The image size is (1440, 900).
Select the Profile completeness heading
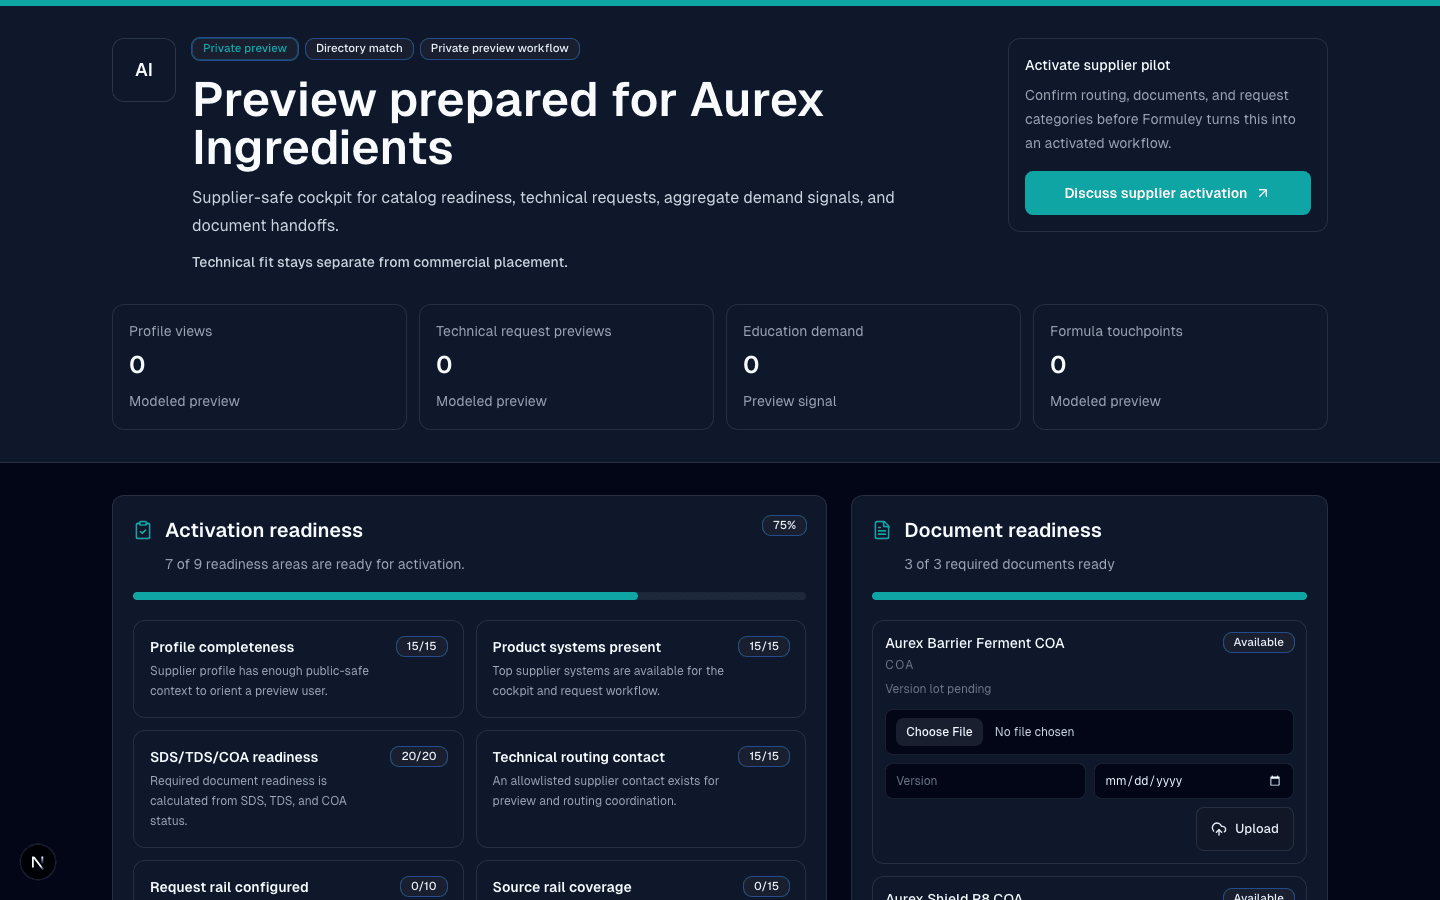pos(222,648)
